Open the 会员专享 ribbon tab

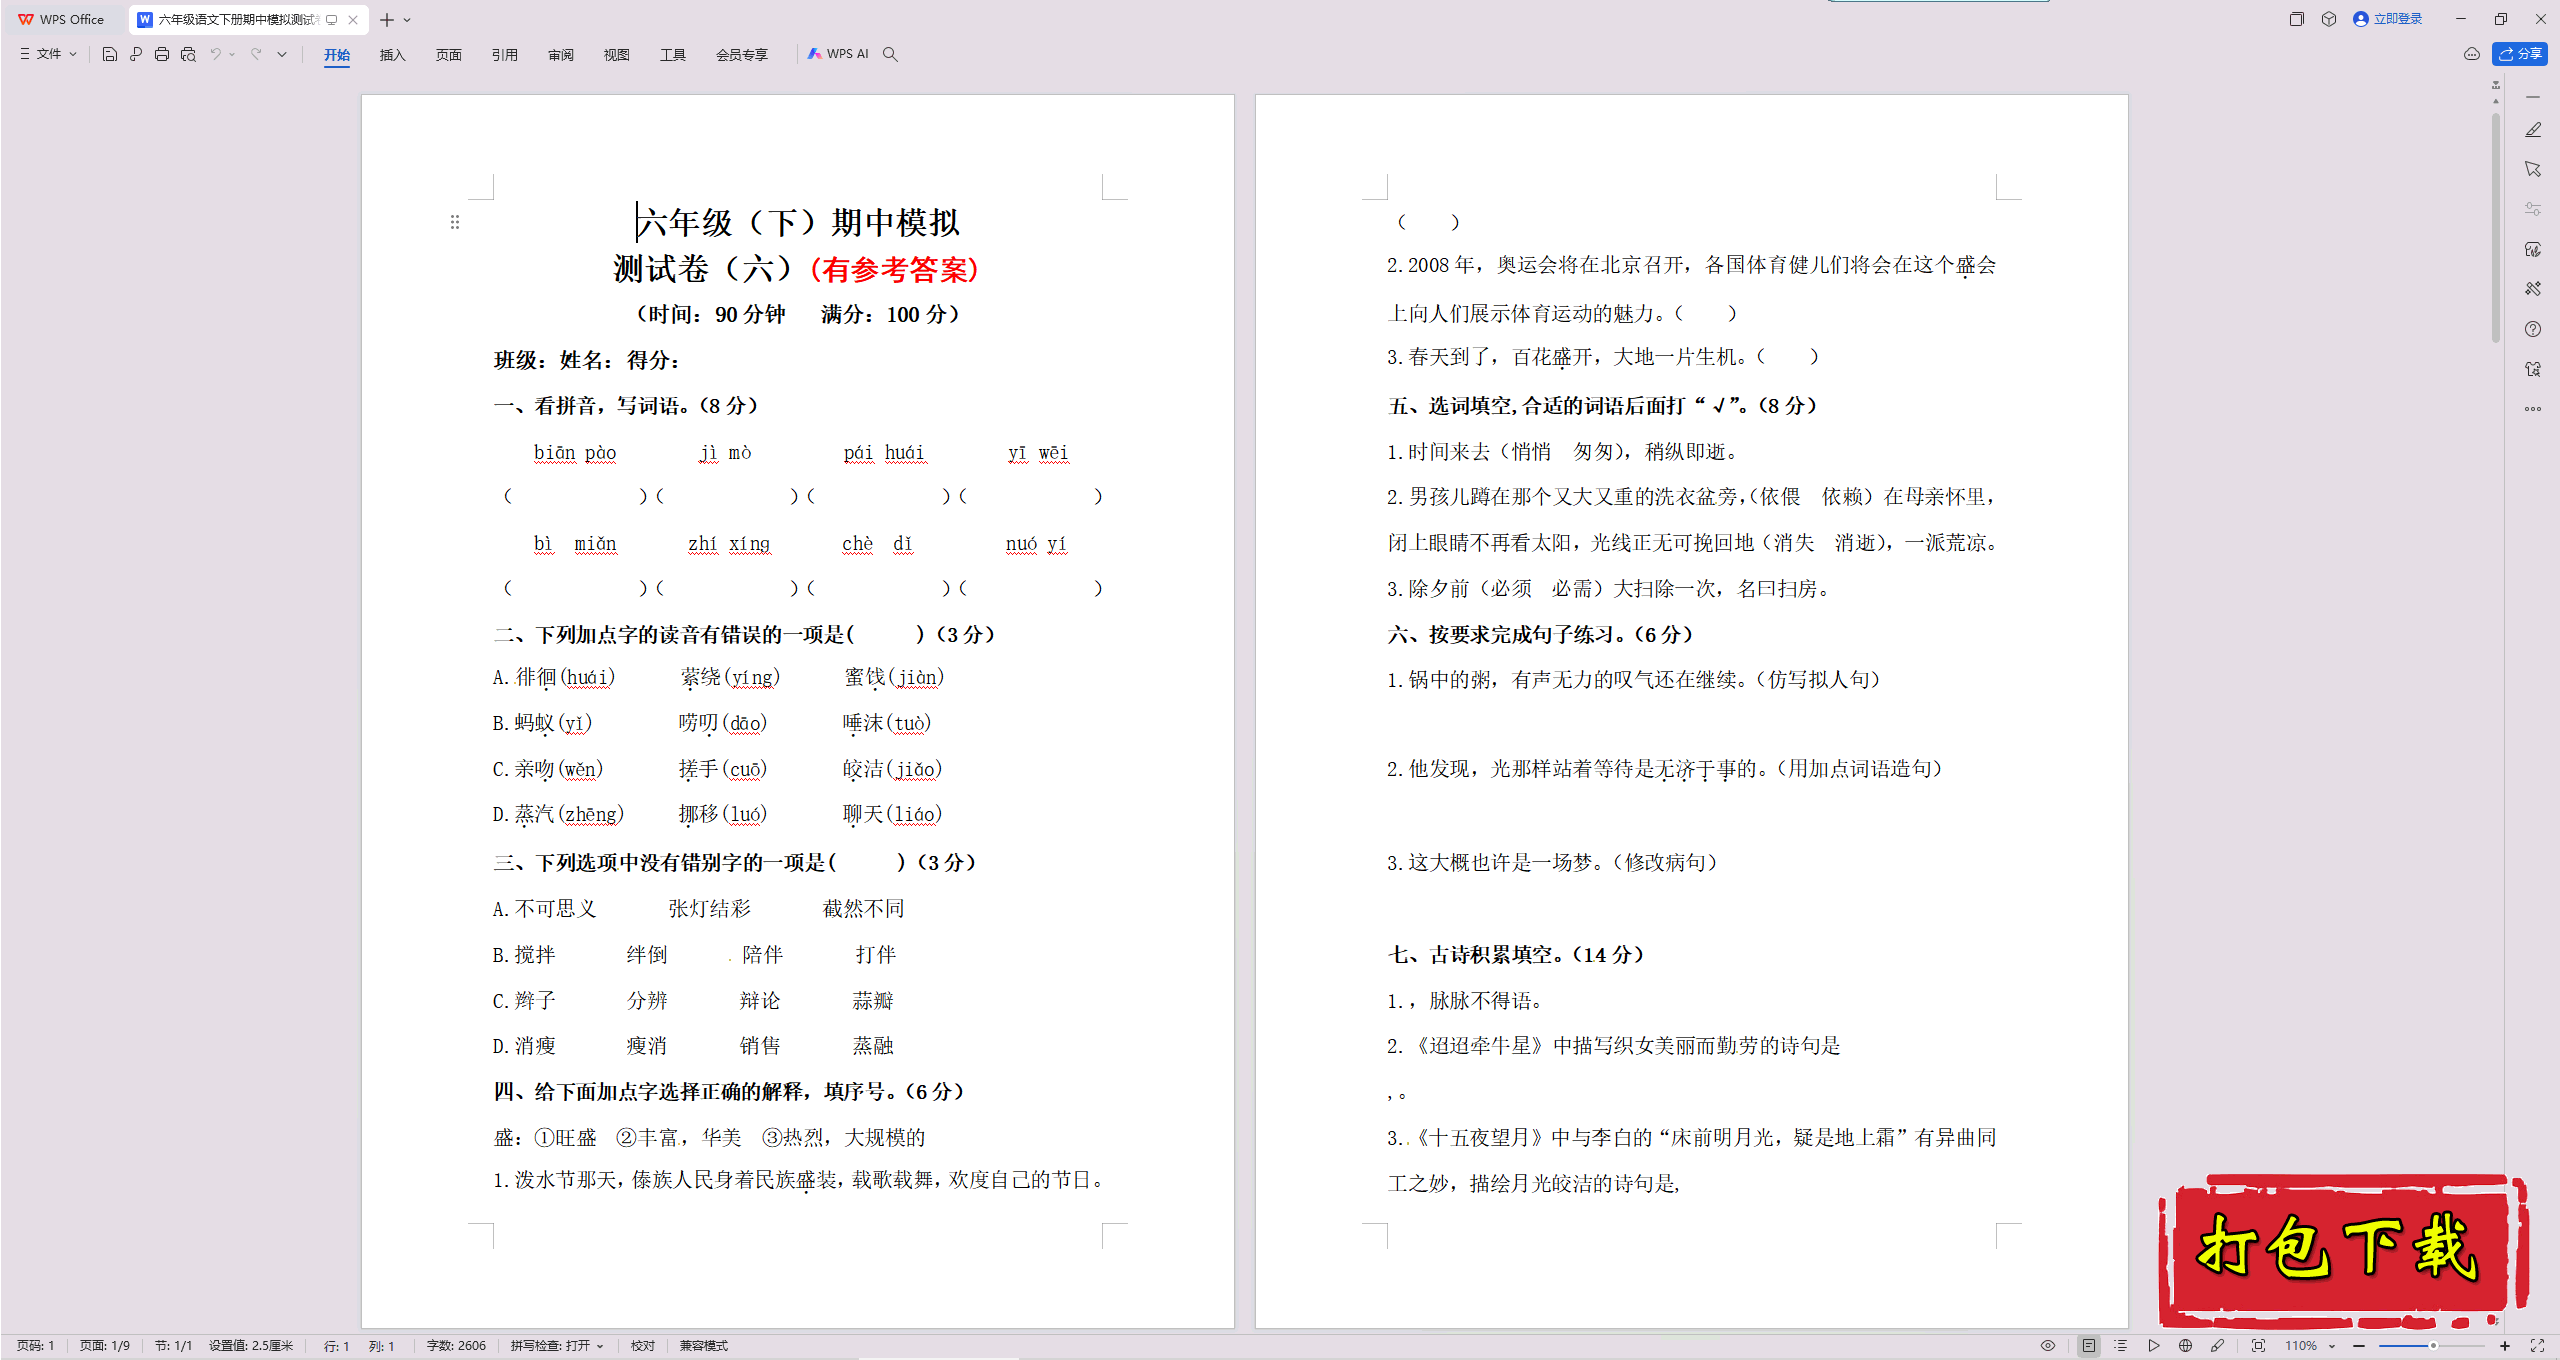coord(742,55)
